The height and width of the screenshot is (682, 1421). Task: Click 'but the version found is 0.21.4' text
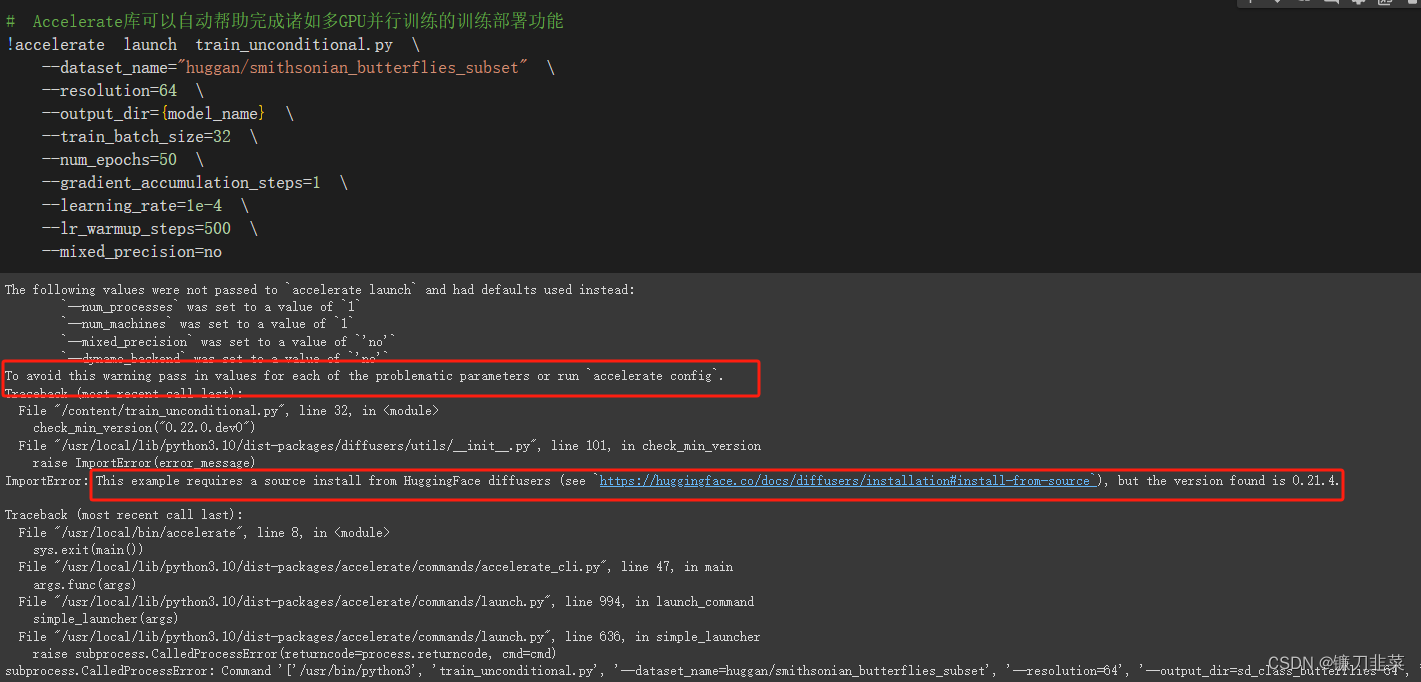coord(1228,481)
